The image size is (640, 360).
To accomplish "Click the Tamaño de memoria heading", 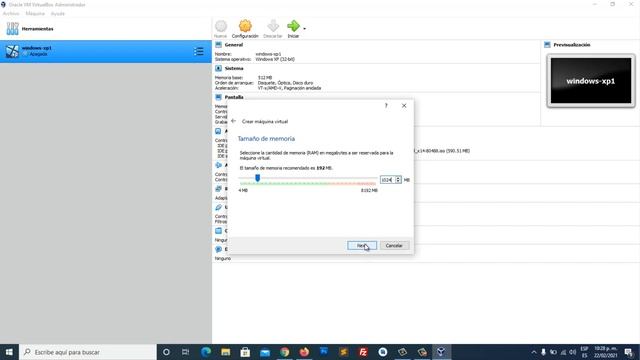I will click(x=266, y=139).
